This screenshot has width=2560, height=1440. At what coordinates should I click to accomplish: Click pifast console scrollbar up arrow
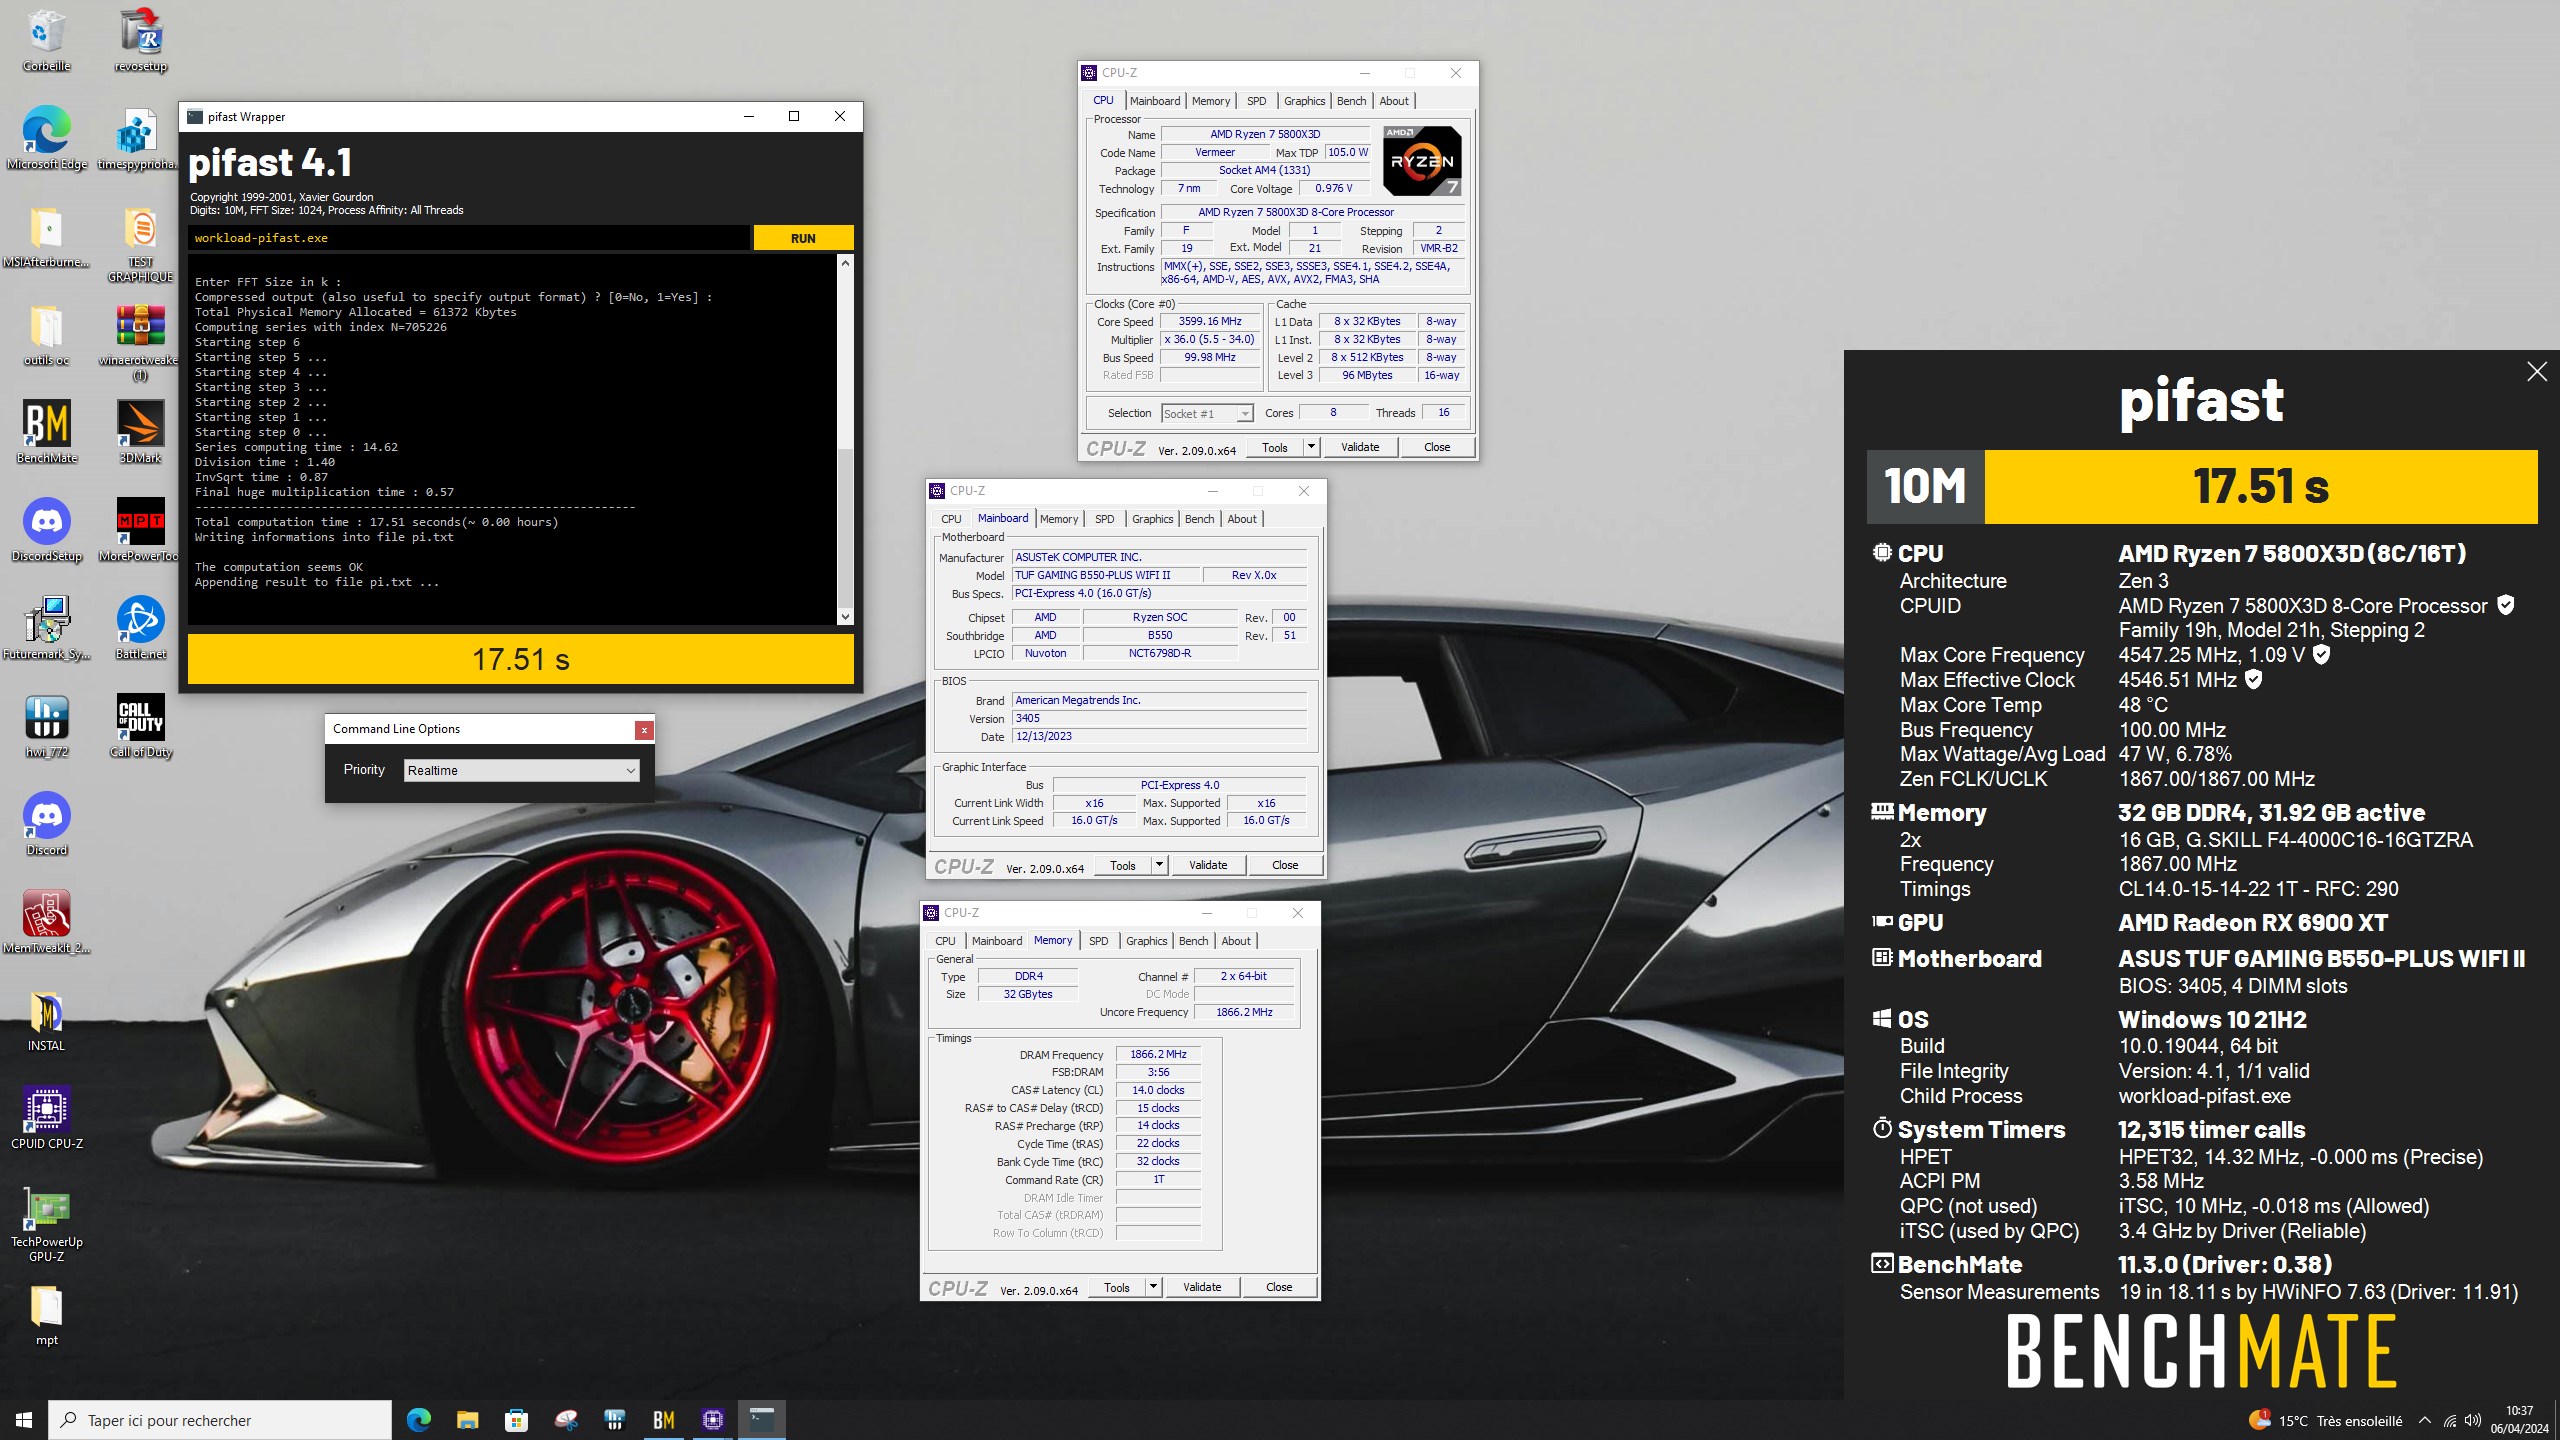coord(845,263)
